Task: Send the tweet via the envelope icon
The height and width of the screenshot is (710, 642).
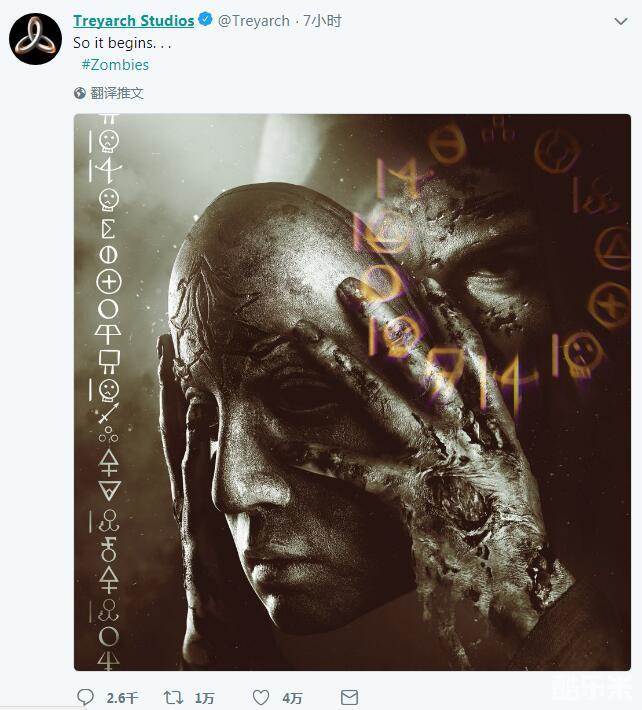Action: point(349,697)
